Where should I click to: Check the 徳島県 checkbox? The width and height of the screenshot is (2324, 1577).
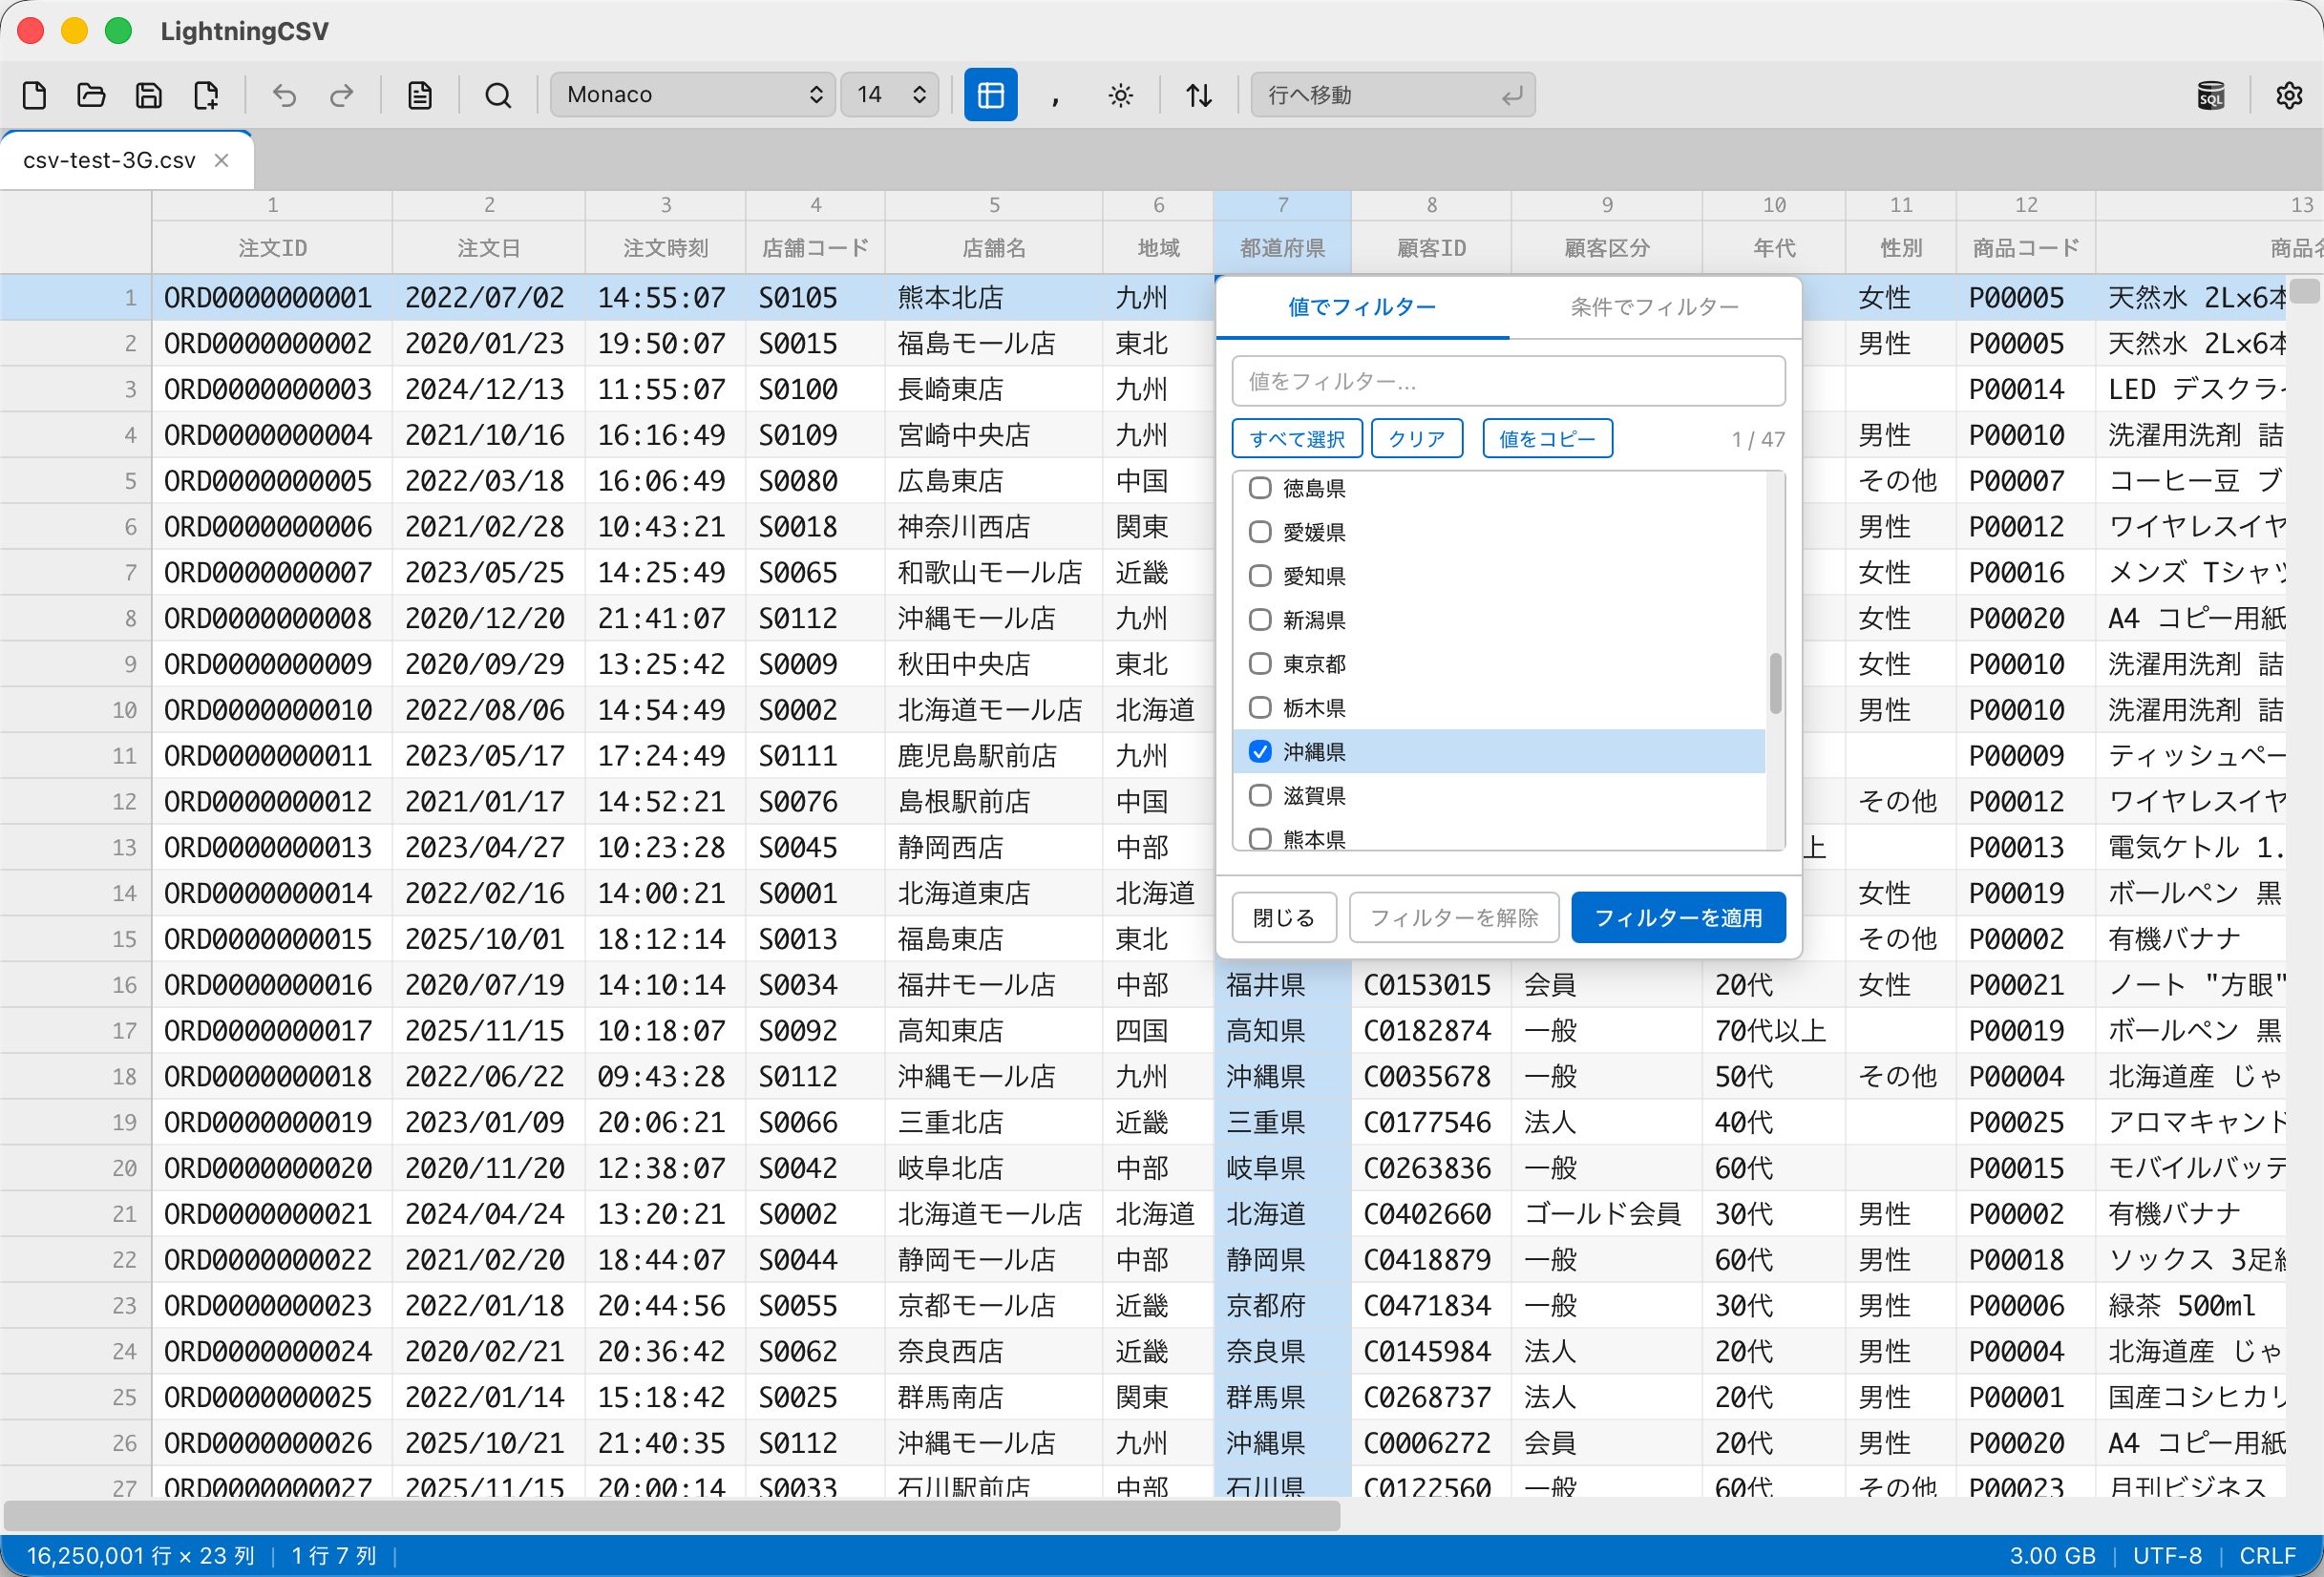[1260, 488]
